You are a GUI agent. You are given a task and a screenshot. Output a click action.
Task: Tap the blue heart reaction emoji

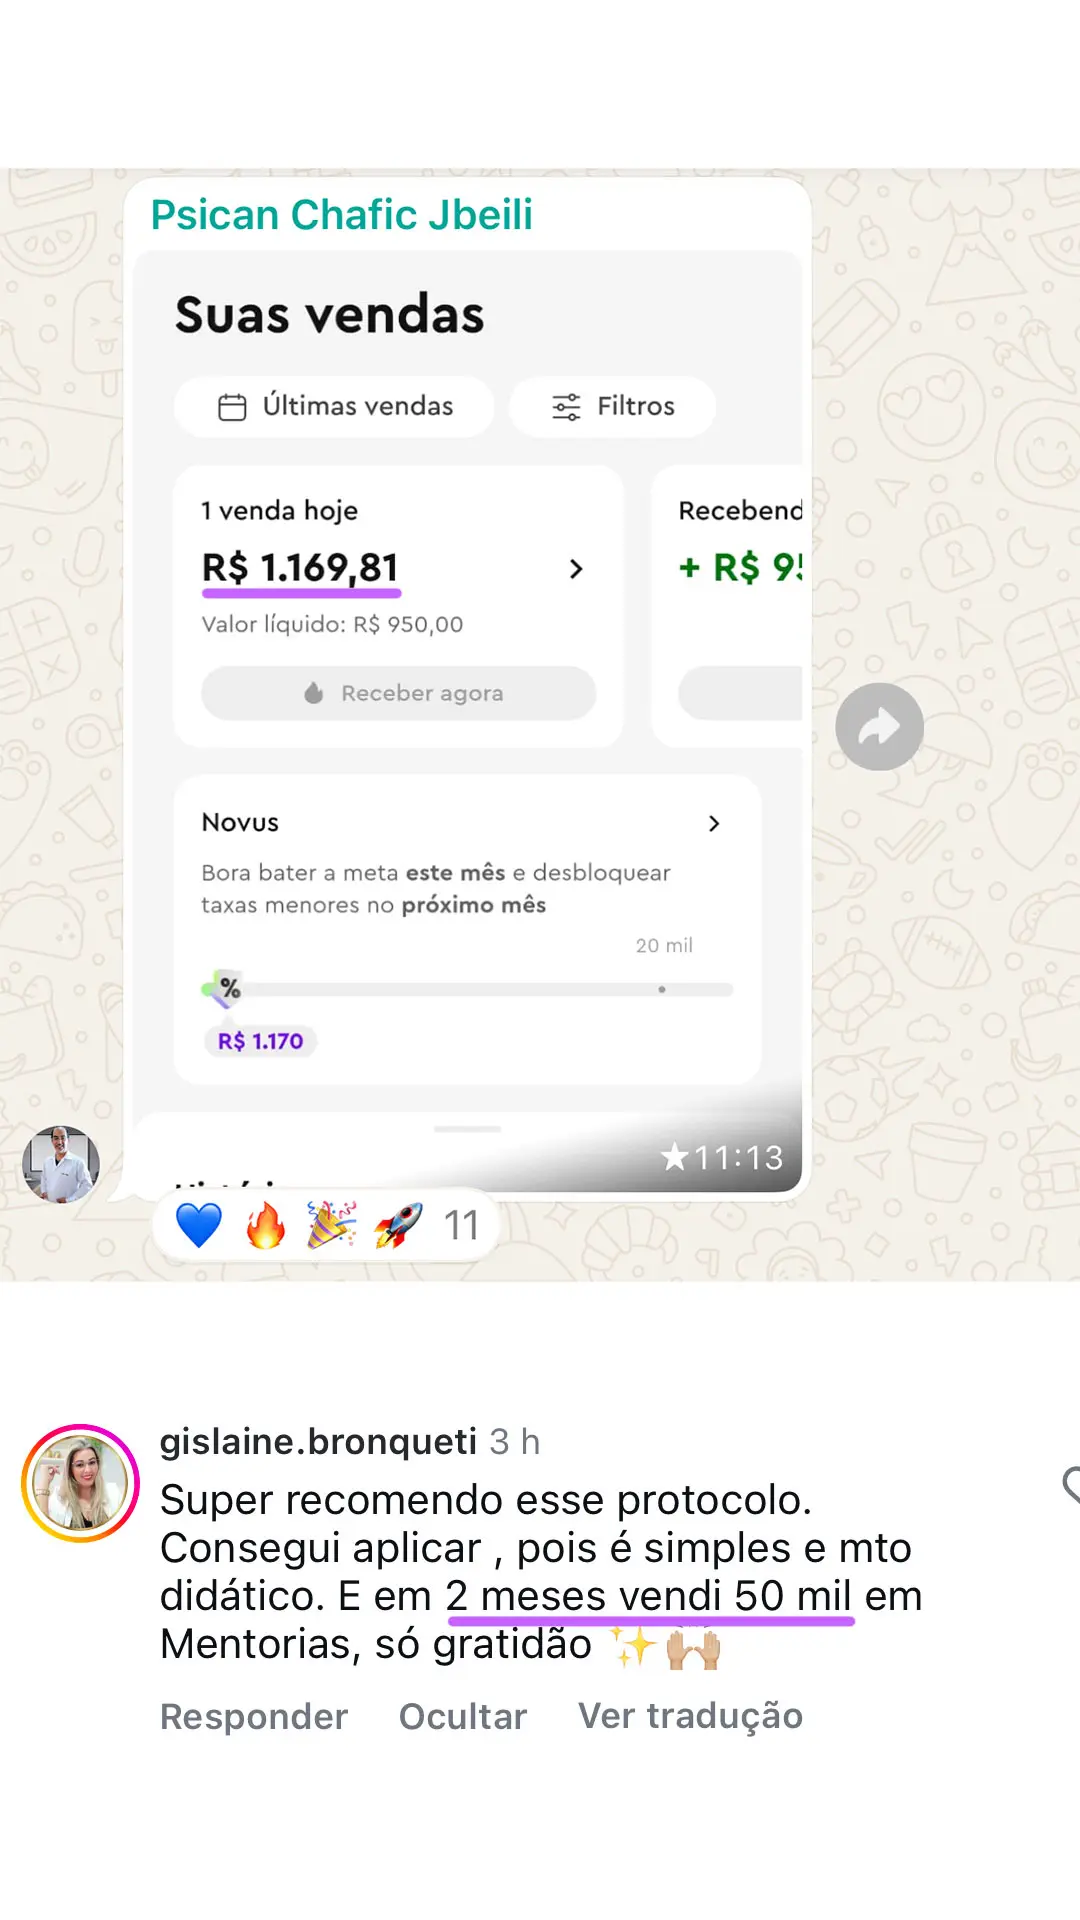(x=198, y=1225)
